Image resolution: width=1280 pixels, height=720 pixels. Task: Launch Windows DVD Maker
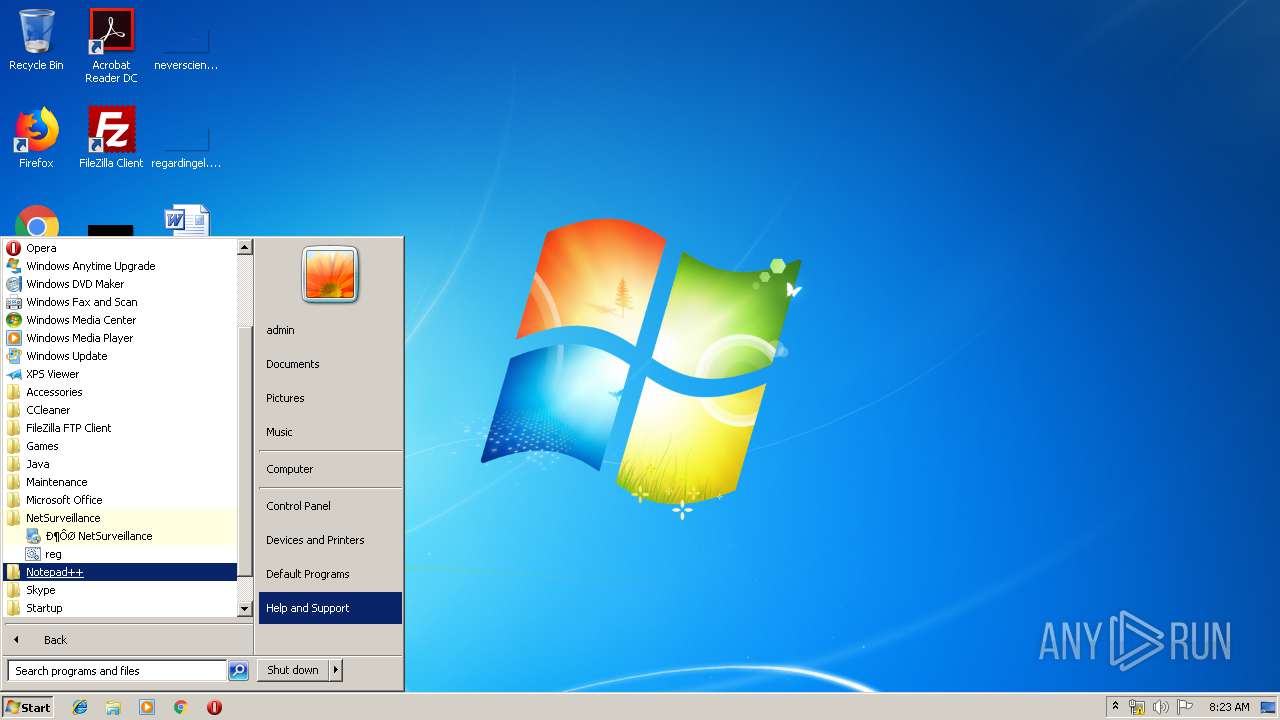click(120, 284)
